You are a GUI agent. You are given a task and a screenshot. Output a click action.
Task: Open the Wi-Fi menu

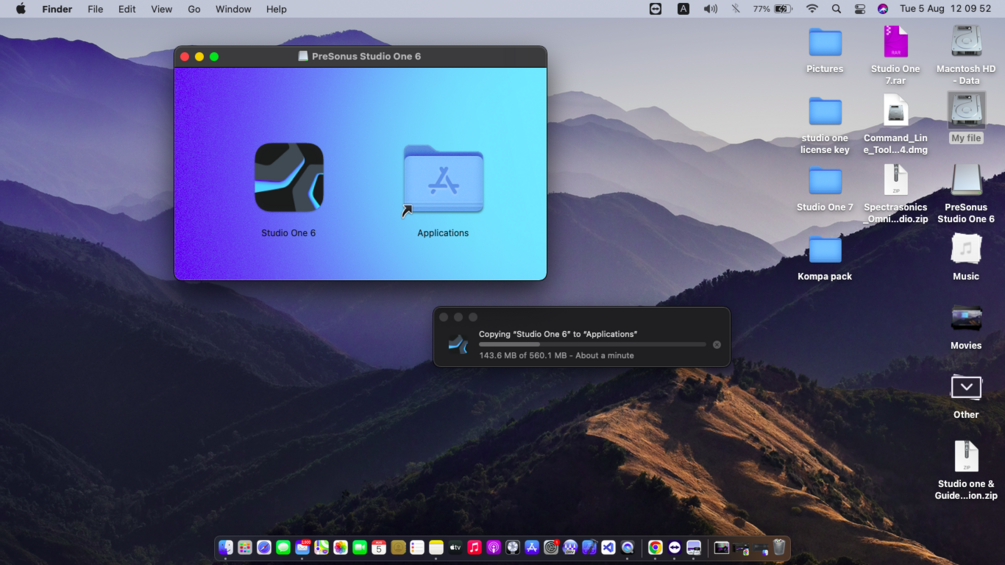812,9
